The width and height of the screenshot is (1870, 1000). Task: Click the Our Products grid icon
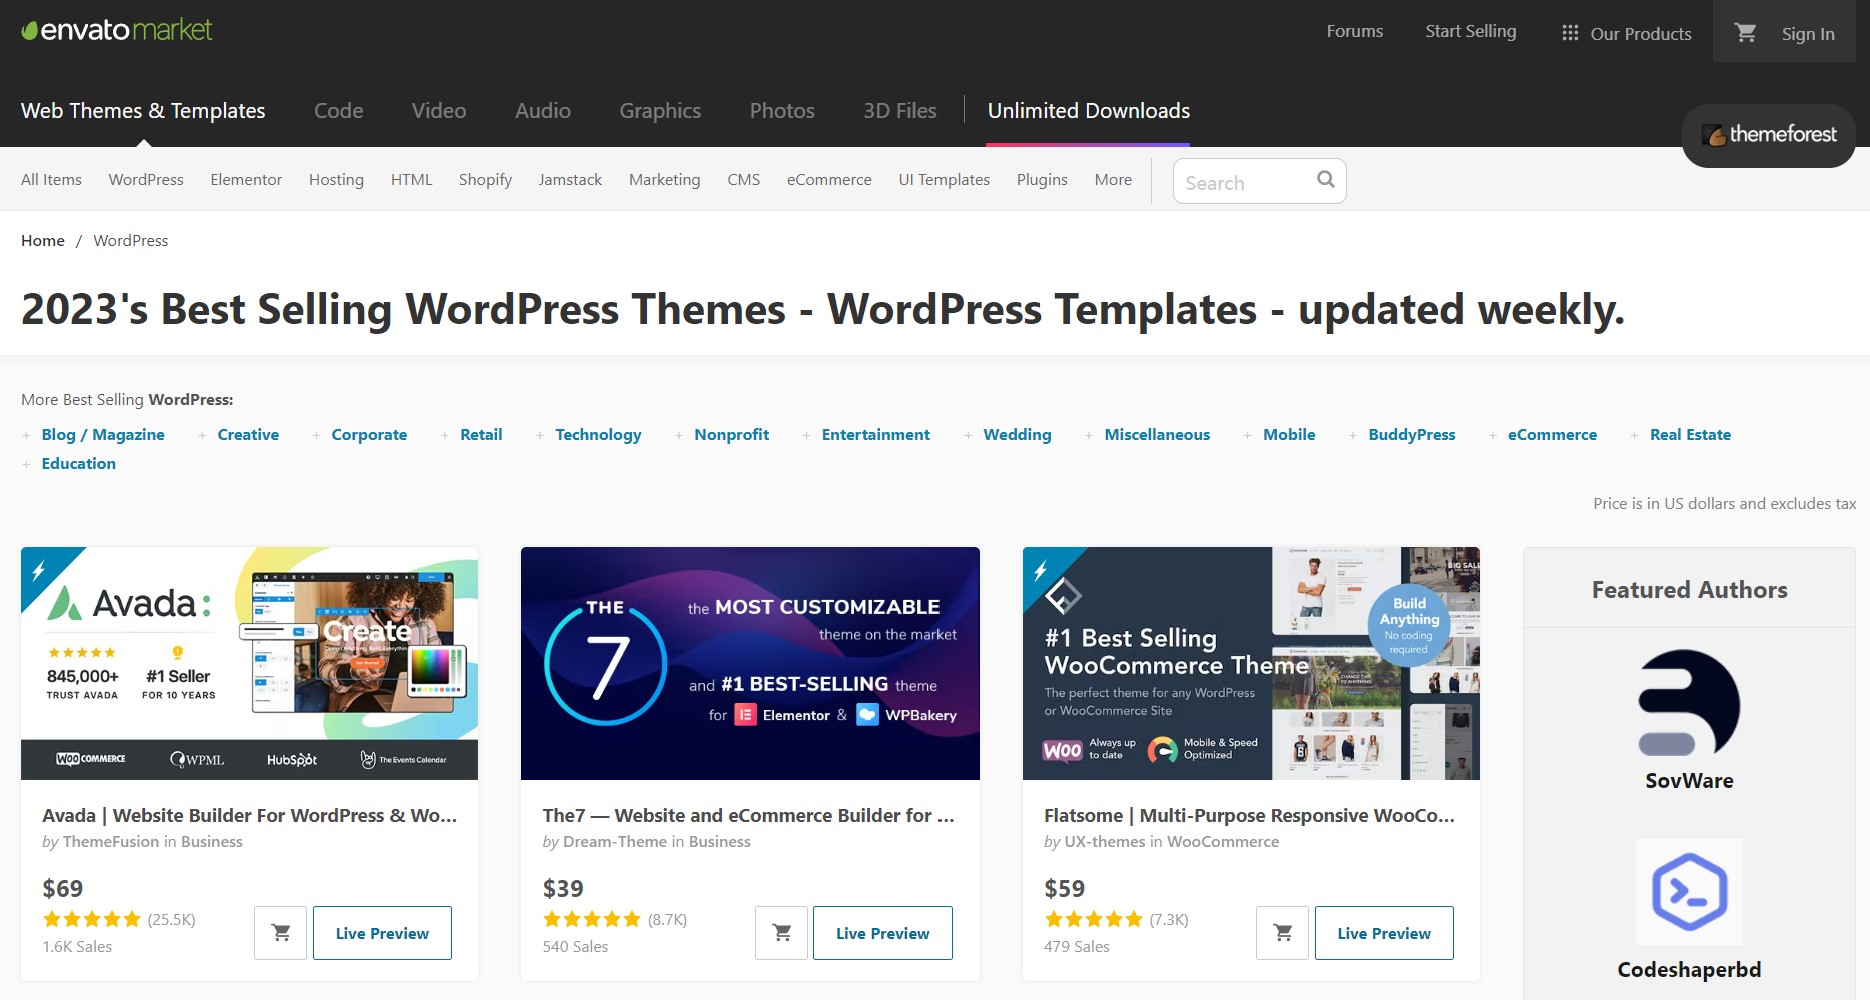[x=1570, y=33]
